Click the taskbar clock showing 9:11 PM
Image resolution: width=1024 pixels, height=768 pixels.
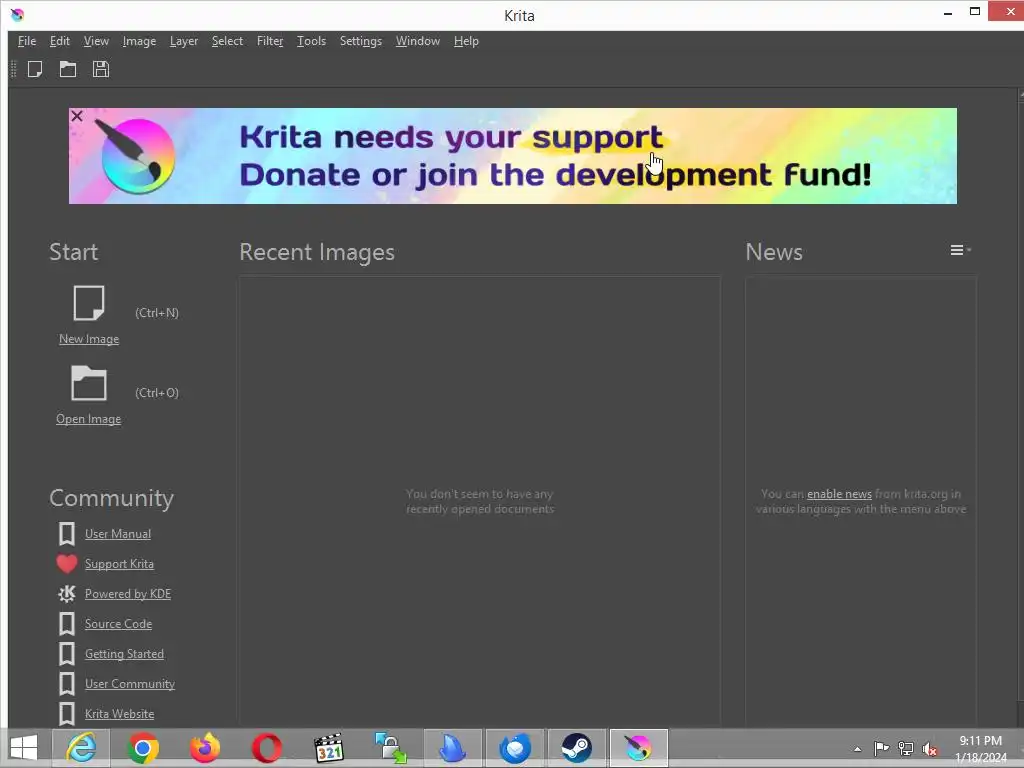click(981, 749)
